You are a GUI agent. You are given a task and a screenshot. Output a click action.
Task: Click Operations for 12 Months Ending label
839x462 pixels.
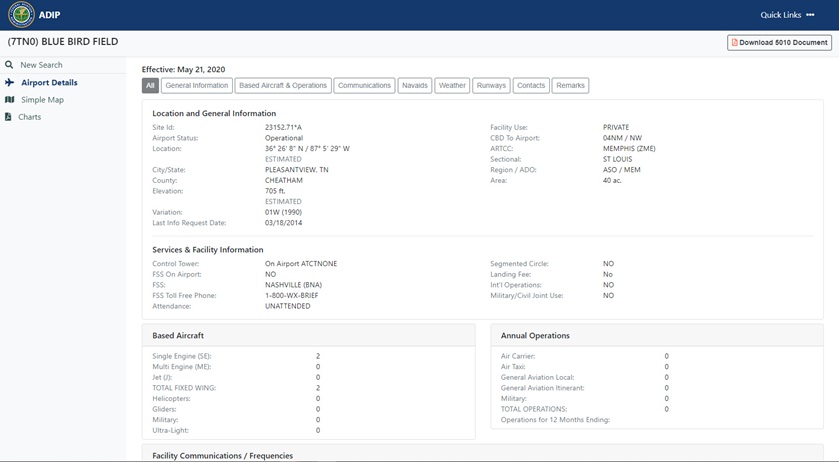(x=555, y=420)
